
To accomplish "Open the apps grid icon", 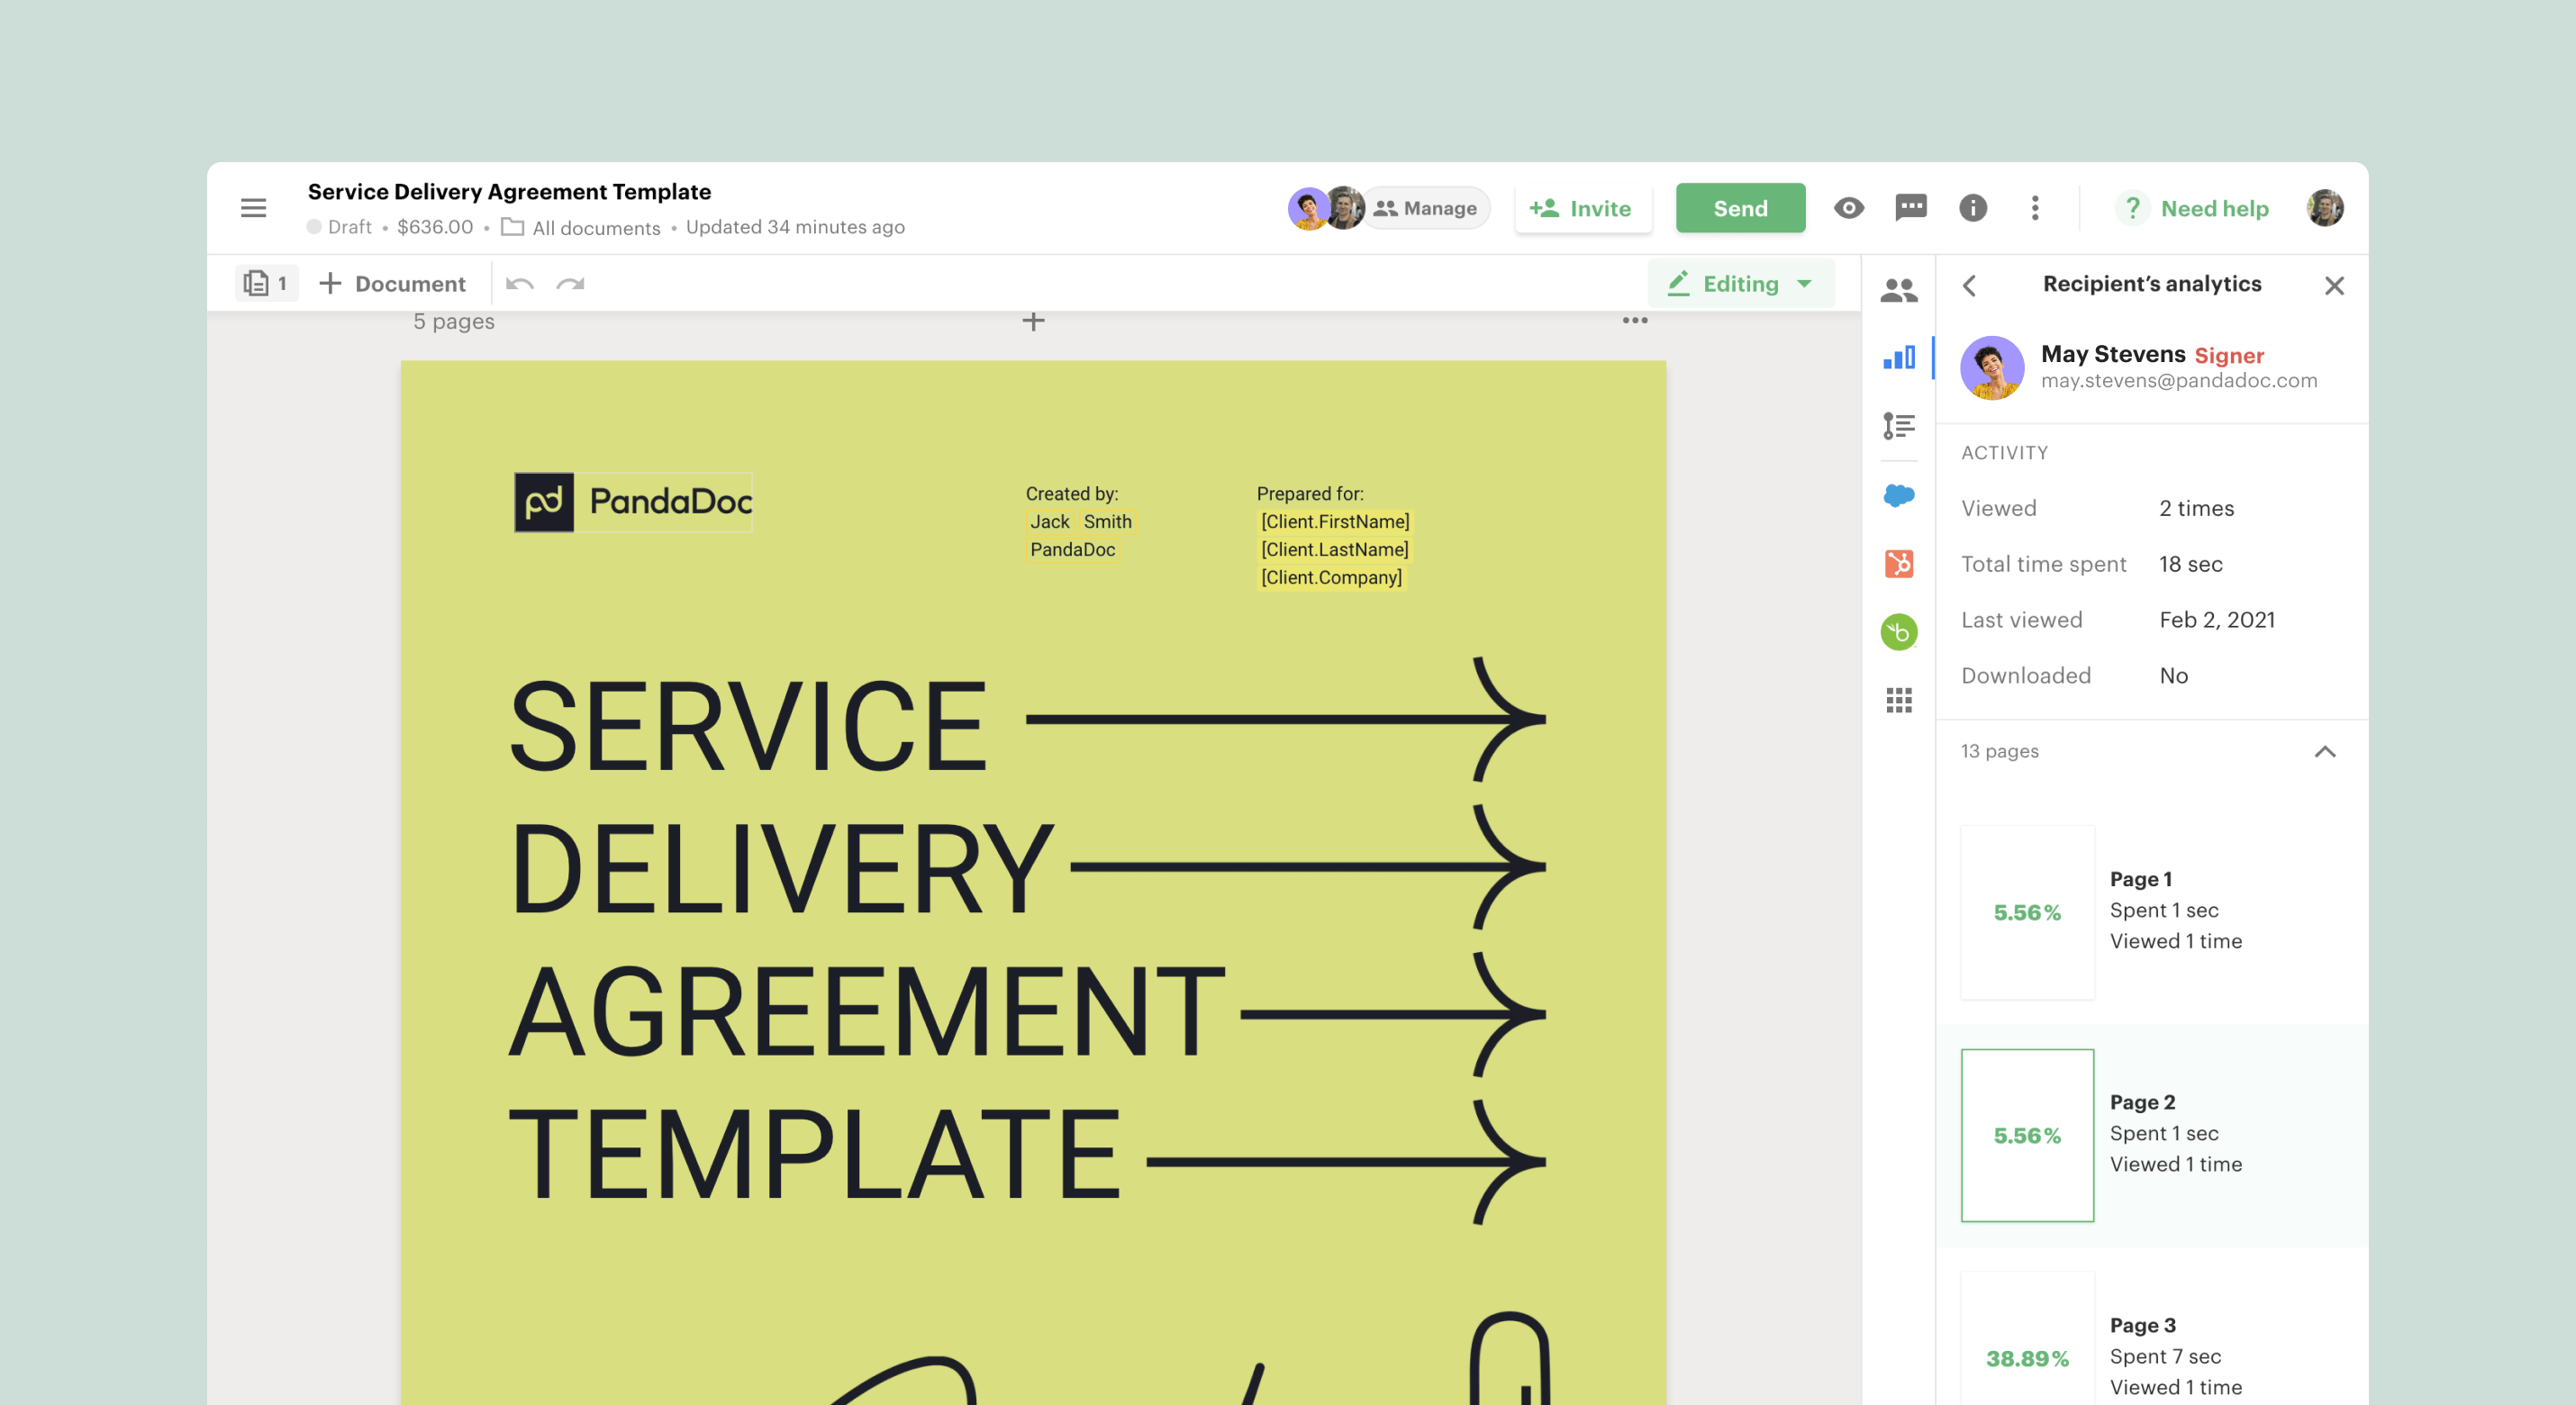I will coord(1898,700).
